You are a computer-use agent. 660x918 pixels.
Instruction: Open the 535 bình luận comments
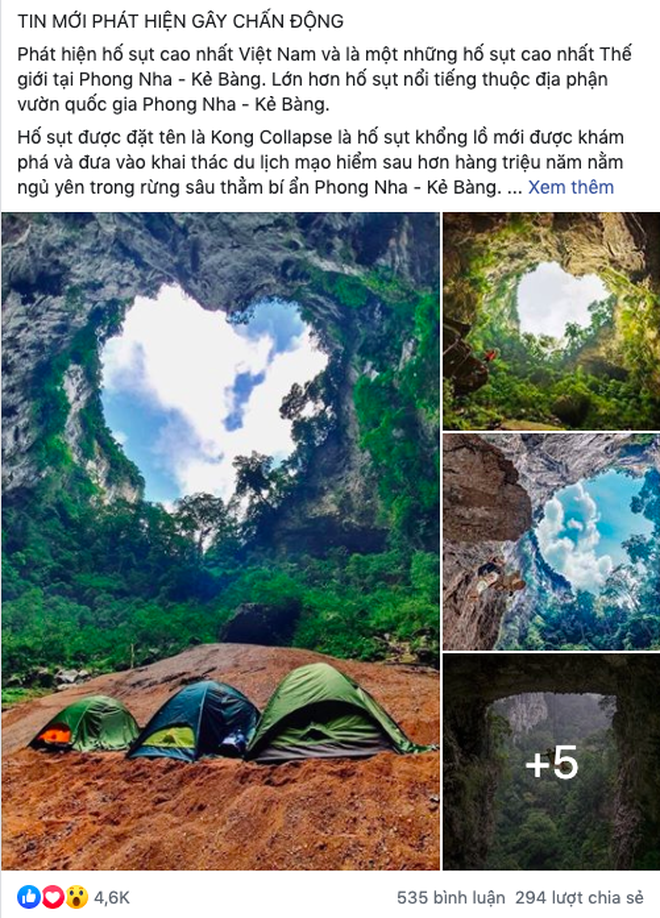[450, 898]
